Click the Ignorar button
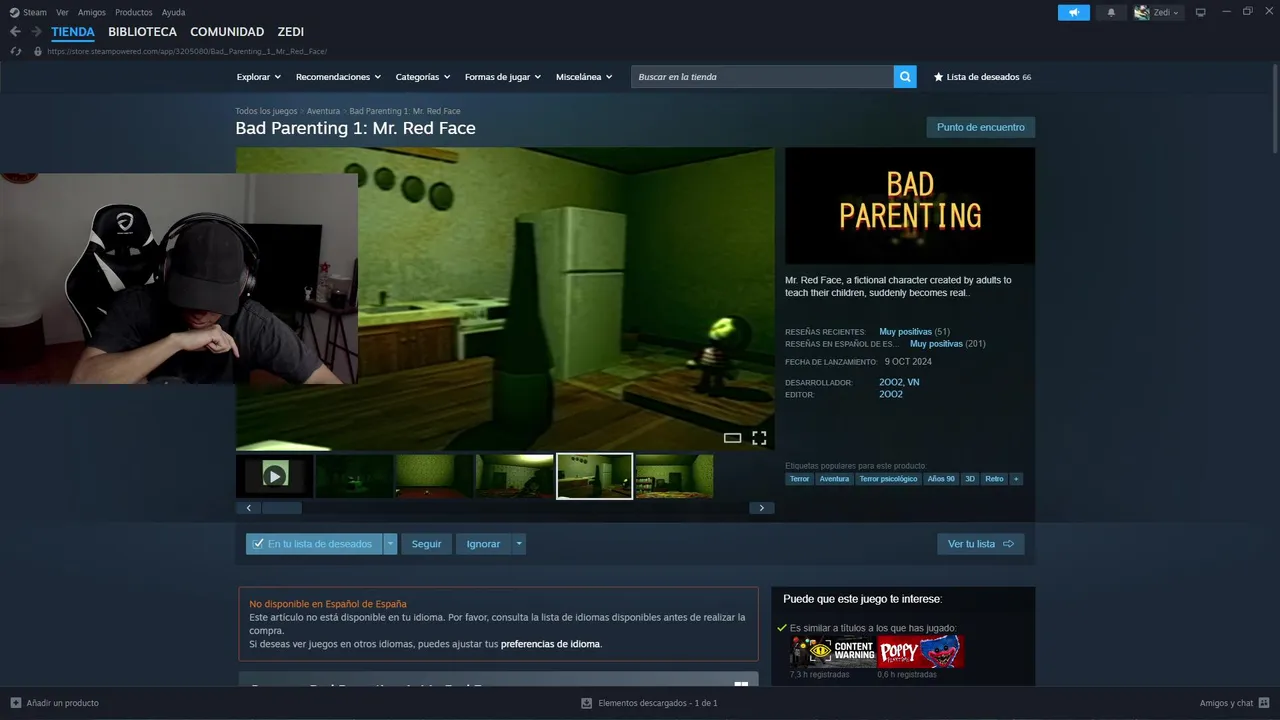The image size is (1280, 720). (483, 544)
